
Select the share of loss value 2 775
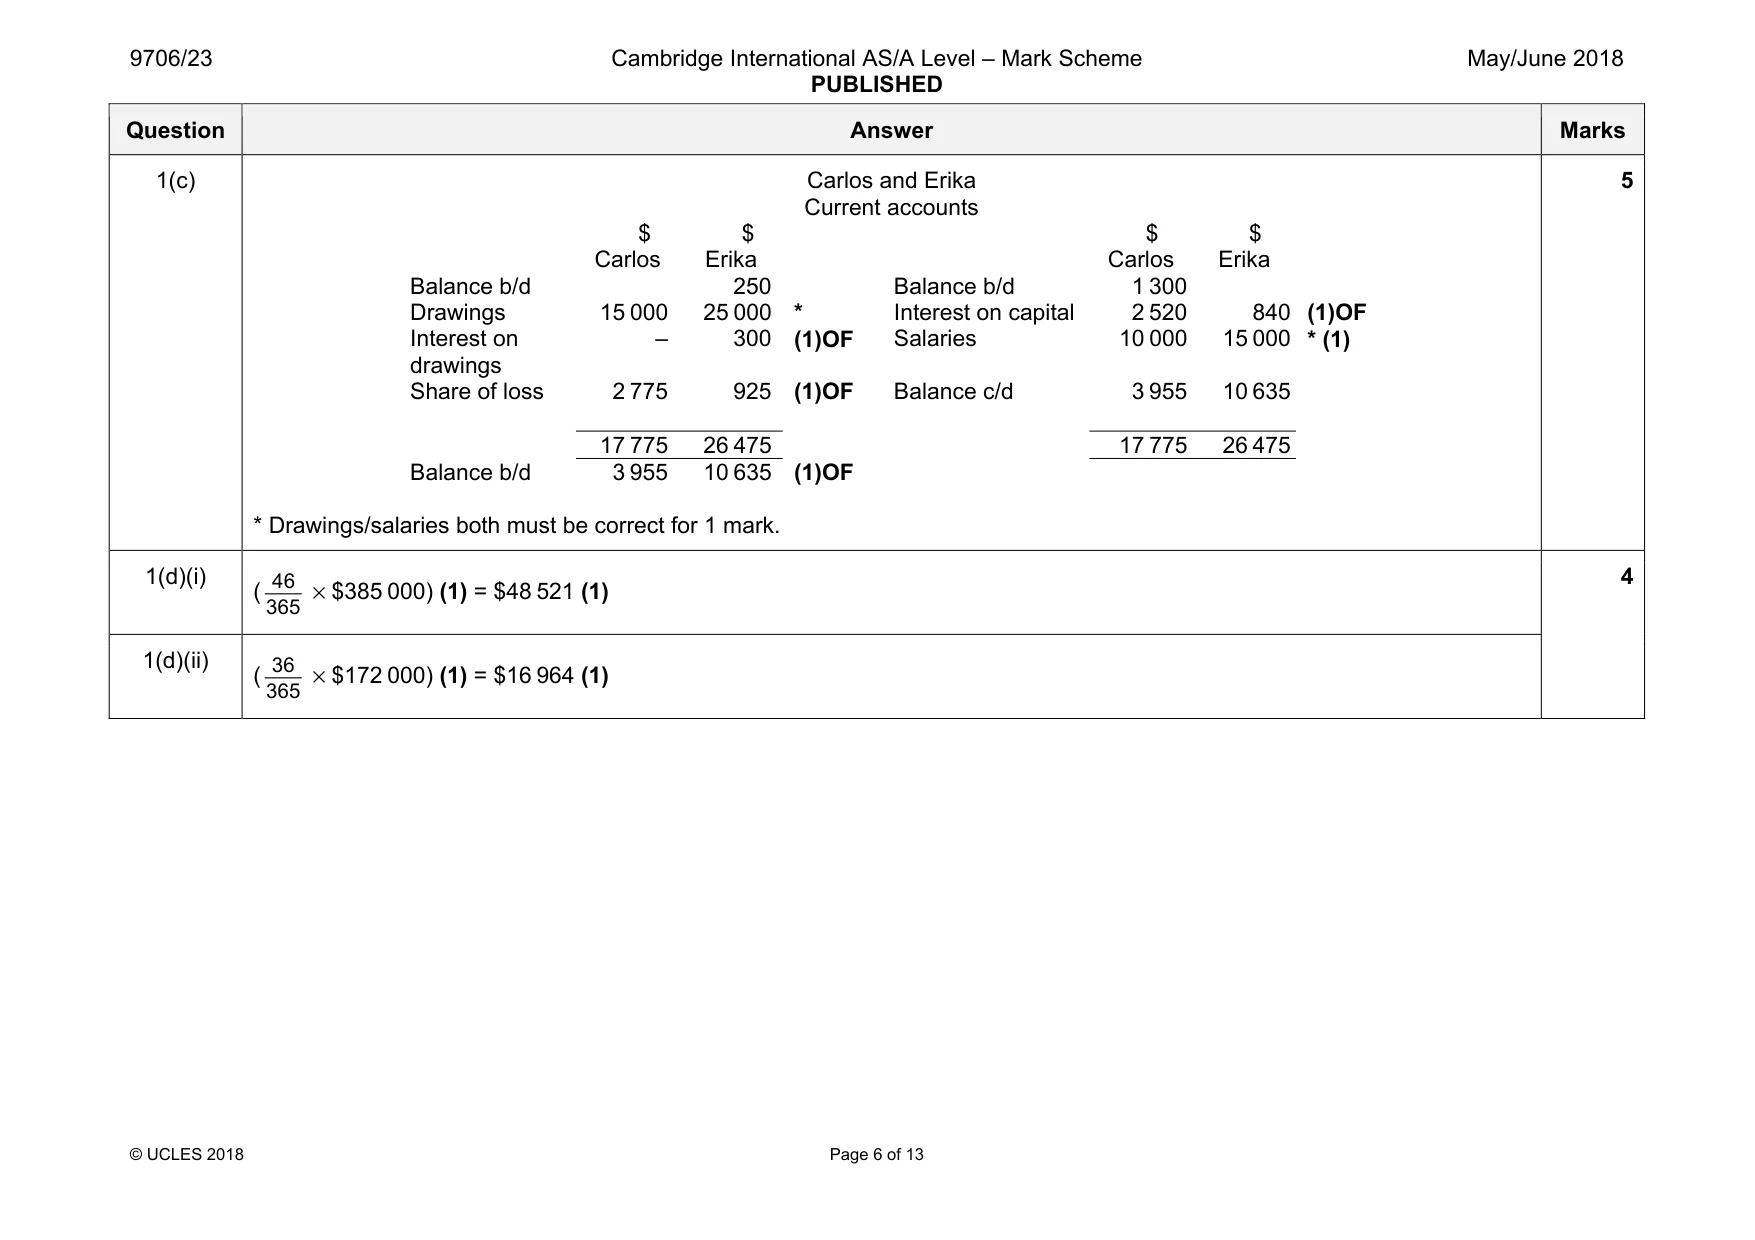(x=640, y=392)
